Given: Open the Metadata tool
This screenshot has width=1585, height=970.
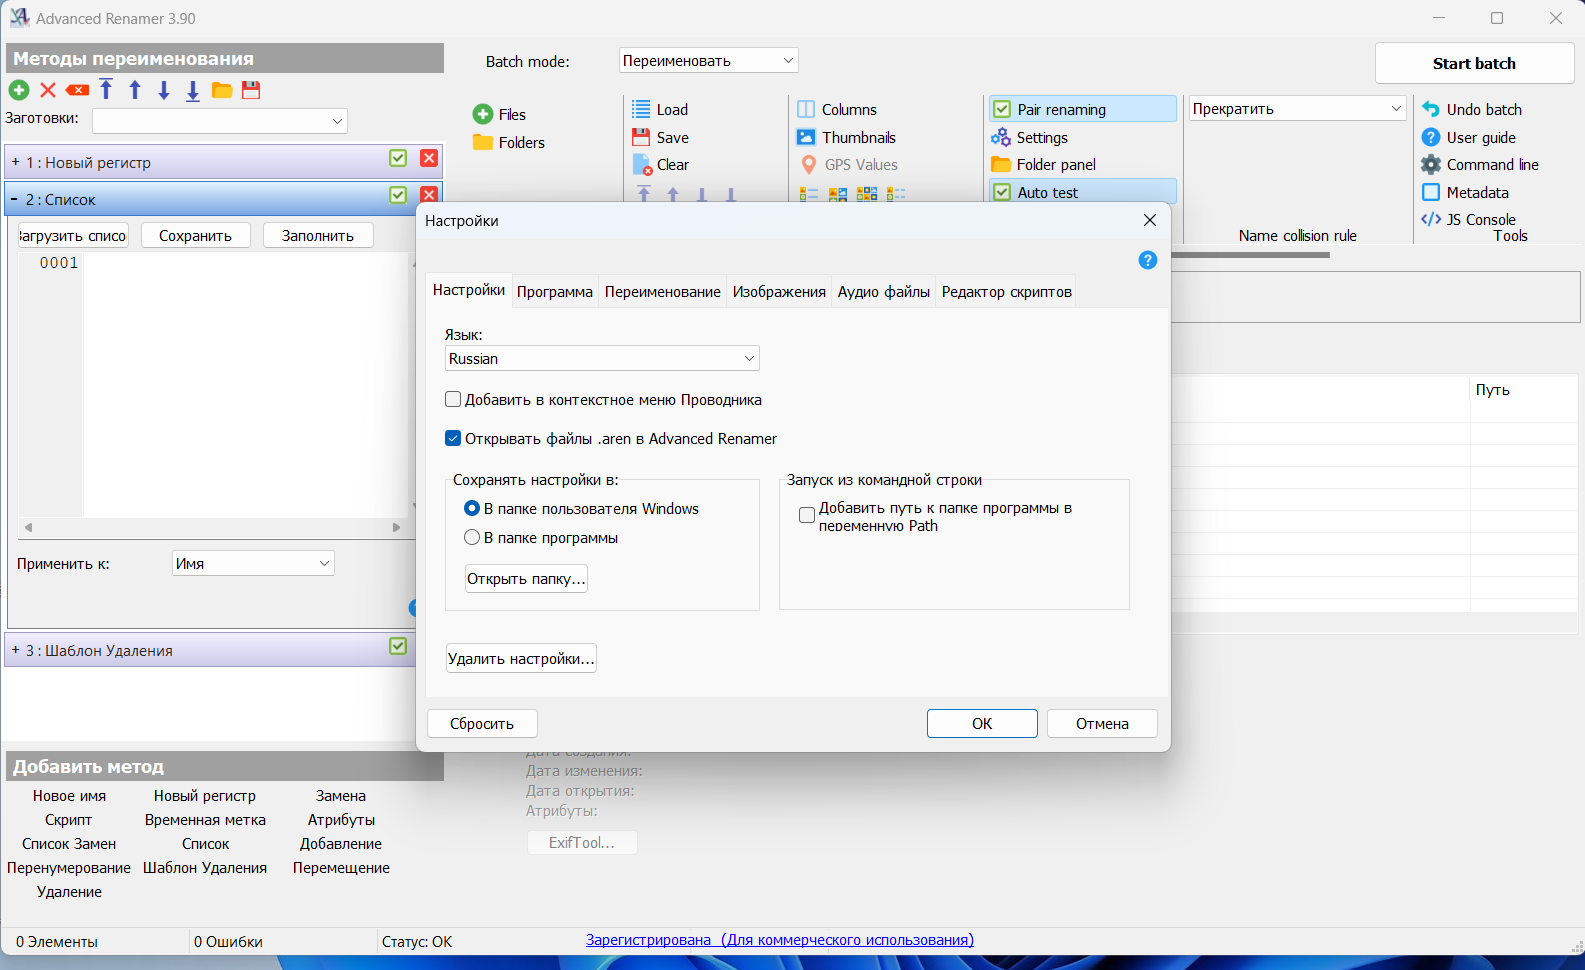Looking at the screenshot, I should pos(1465,192).
